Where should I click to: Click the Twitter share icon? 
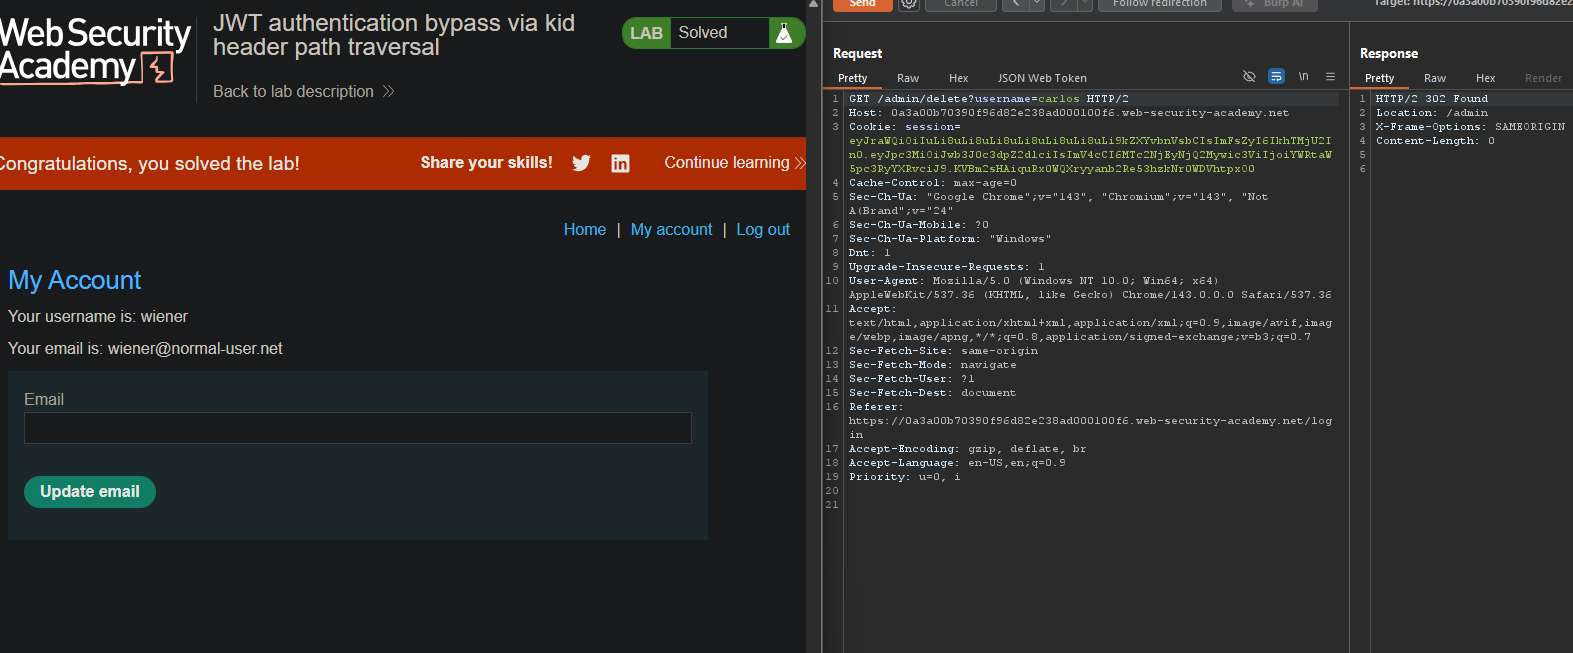581,163
